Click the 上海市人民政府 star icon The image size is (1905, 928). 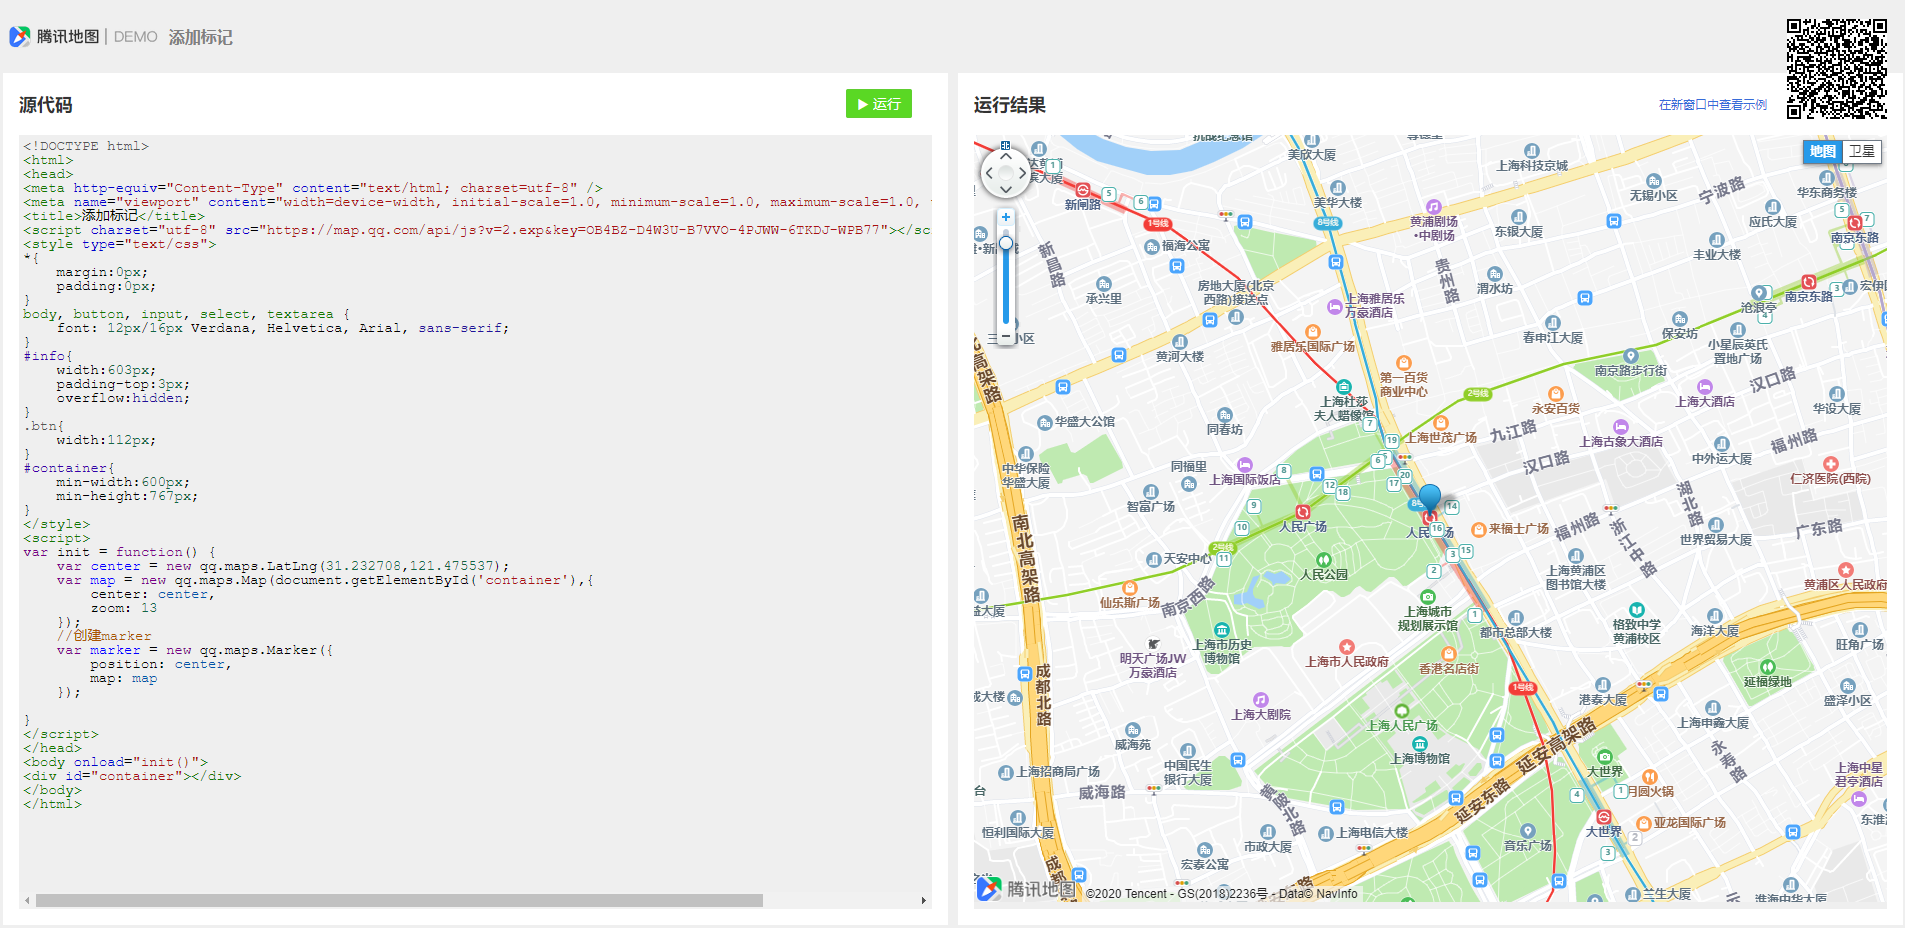tap(1347, 647)
